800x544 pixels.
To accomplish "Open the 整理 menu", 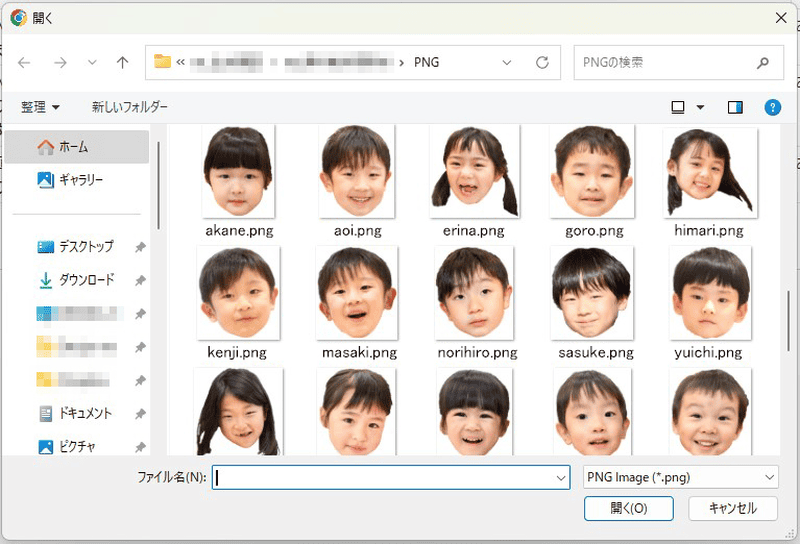I will 40,107.
